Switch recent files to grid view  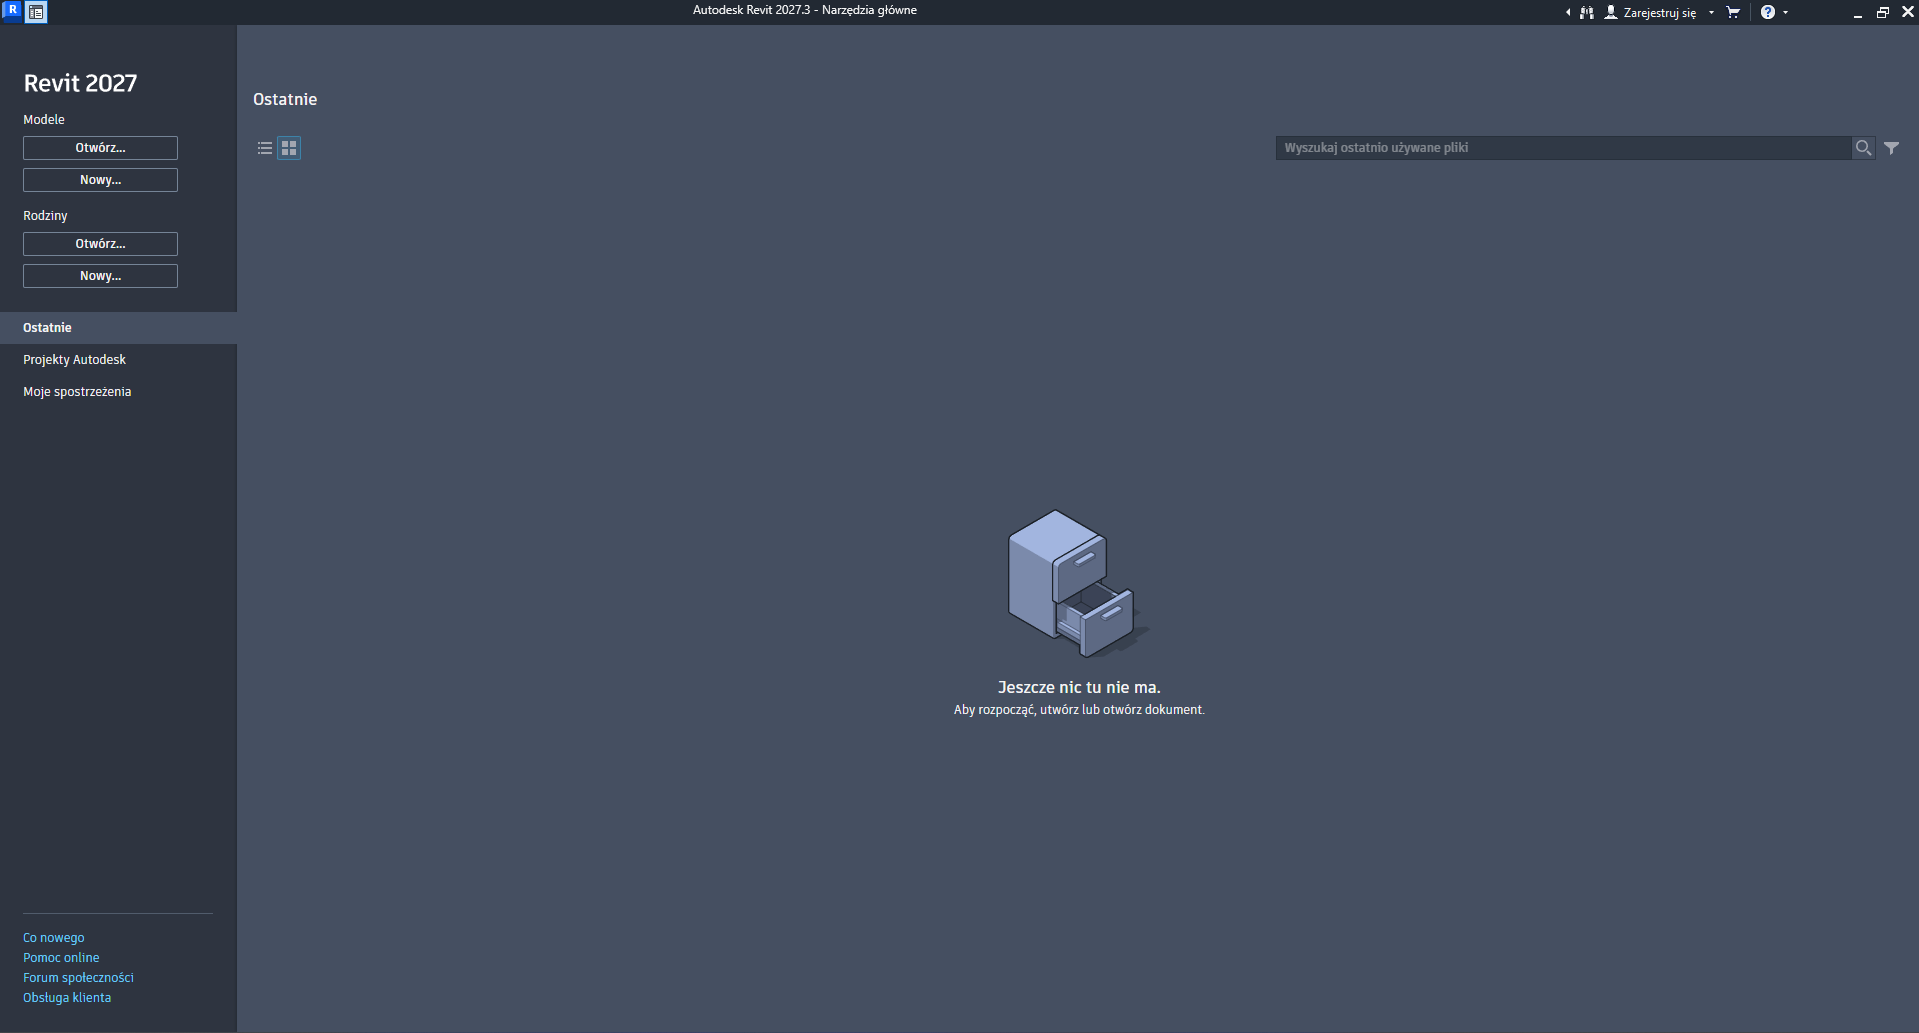click(289, 148)
